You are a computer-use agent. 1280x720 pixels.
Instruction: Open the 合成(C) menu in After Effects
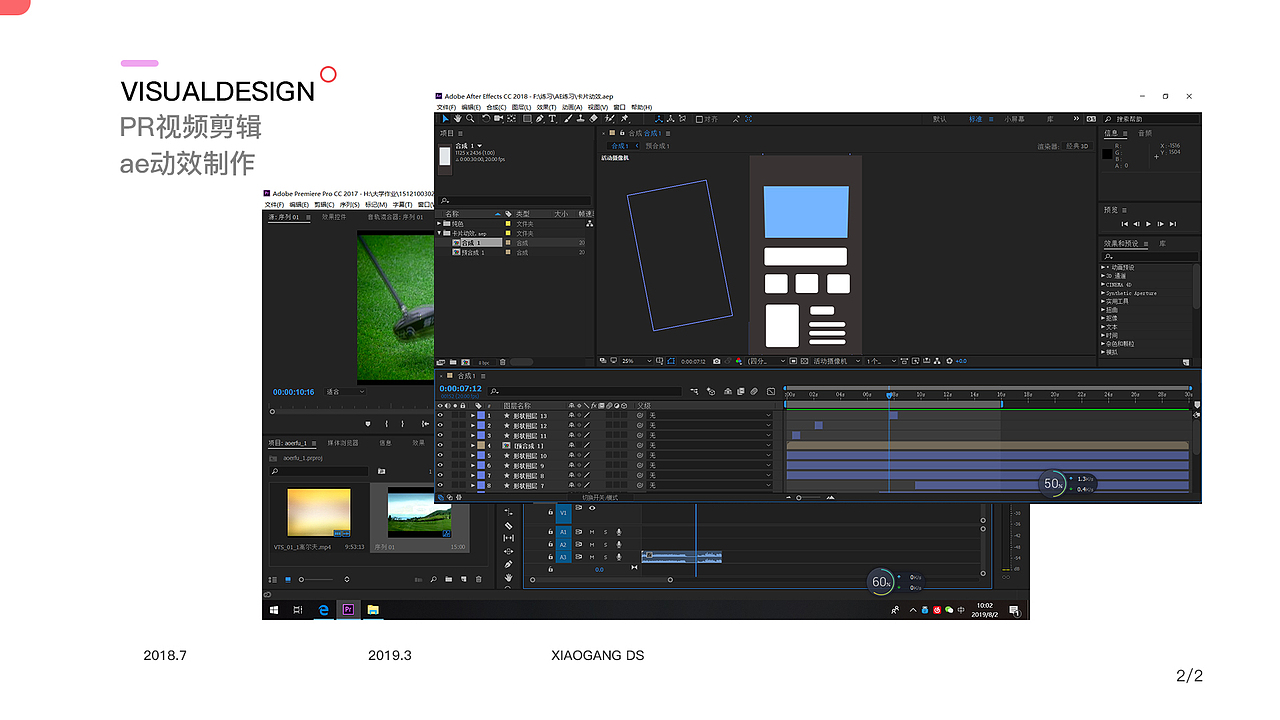click(x=496, y=107)
